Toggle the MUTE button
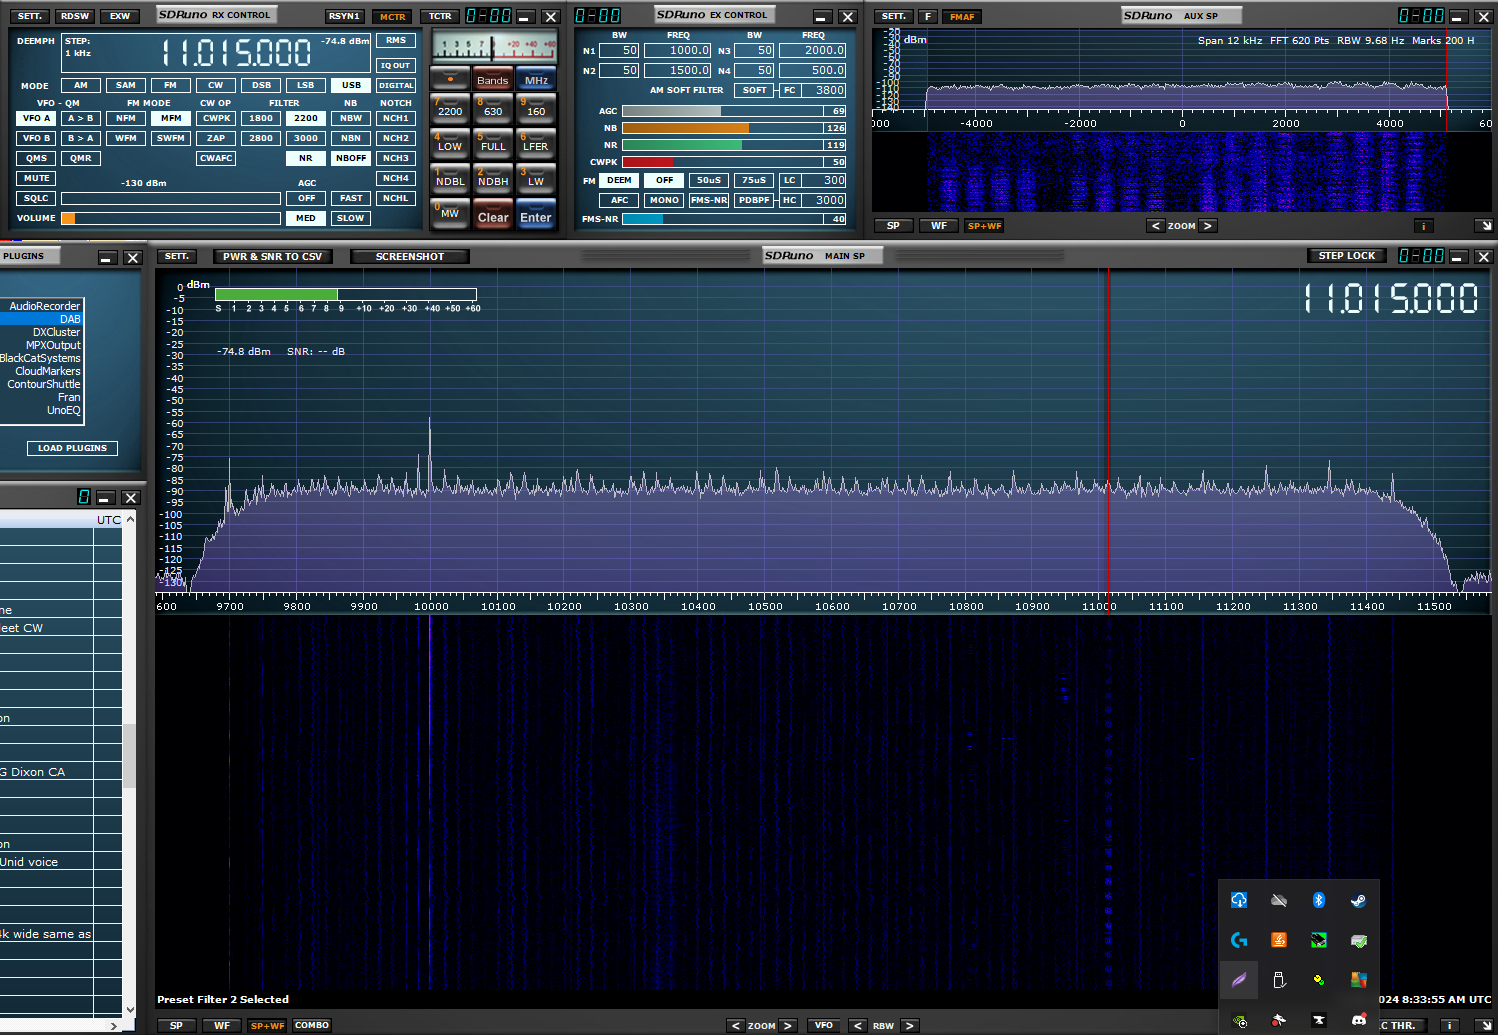 click(x=36, y=178)
